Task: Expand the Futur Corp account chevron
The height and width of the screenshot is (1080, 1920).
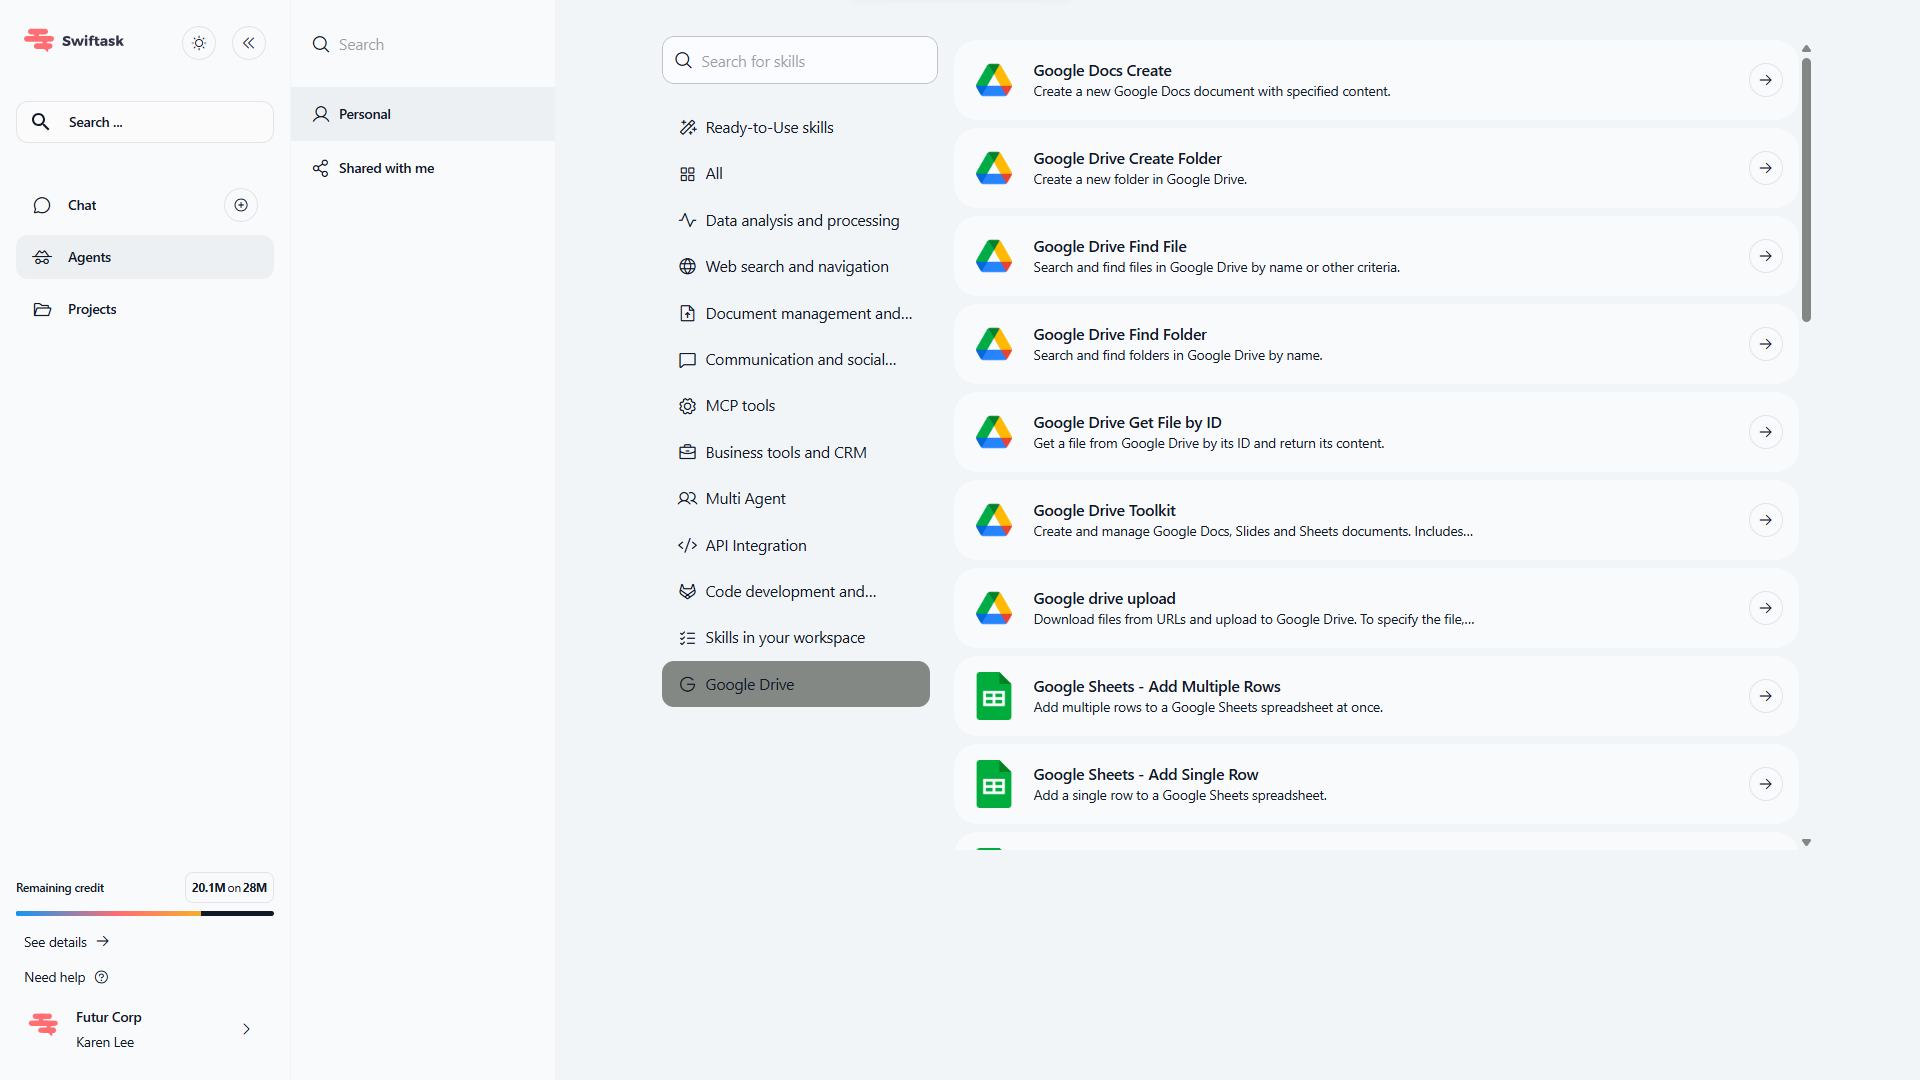Action: point(246,1029)
